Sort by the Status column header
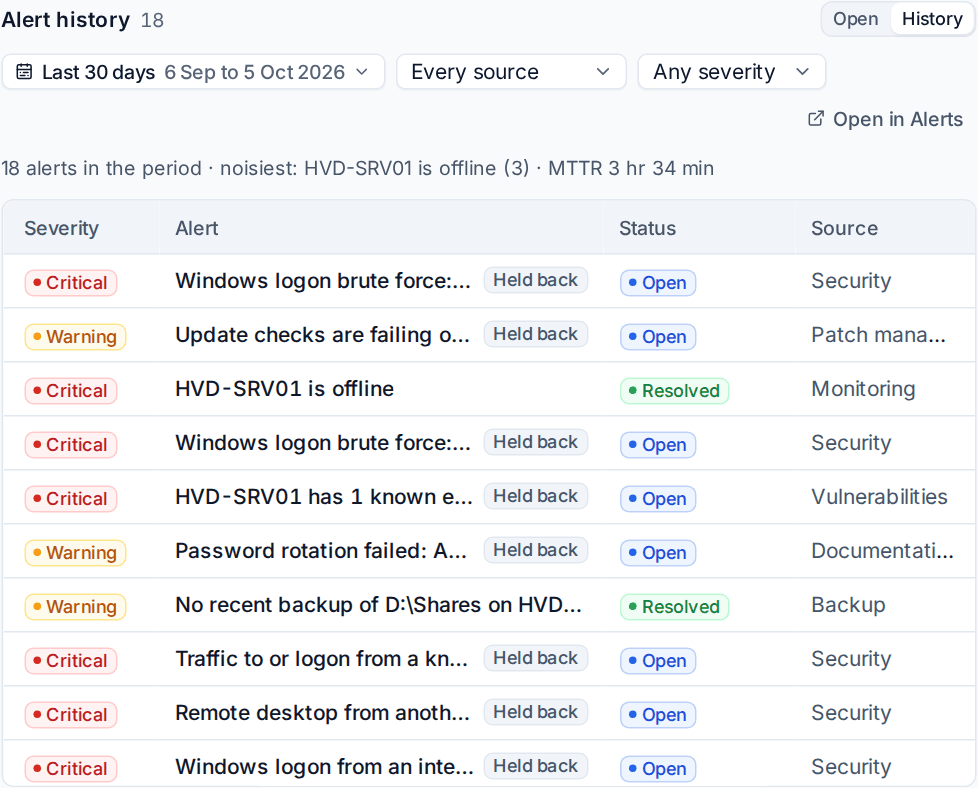 [x=647, y=228]
